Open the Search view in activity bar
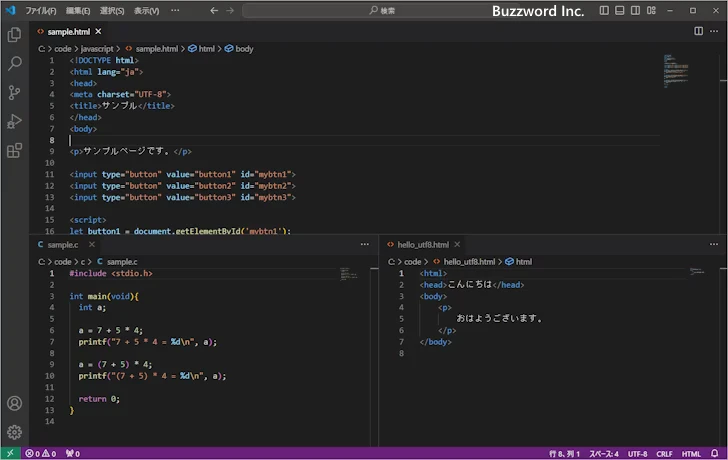The width and height of the screenshot is (728, 460). tap(14, 63)
